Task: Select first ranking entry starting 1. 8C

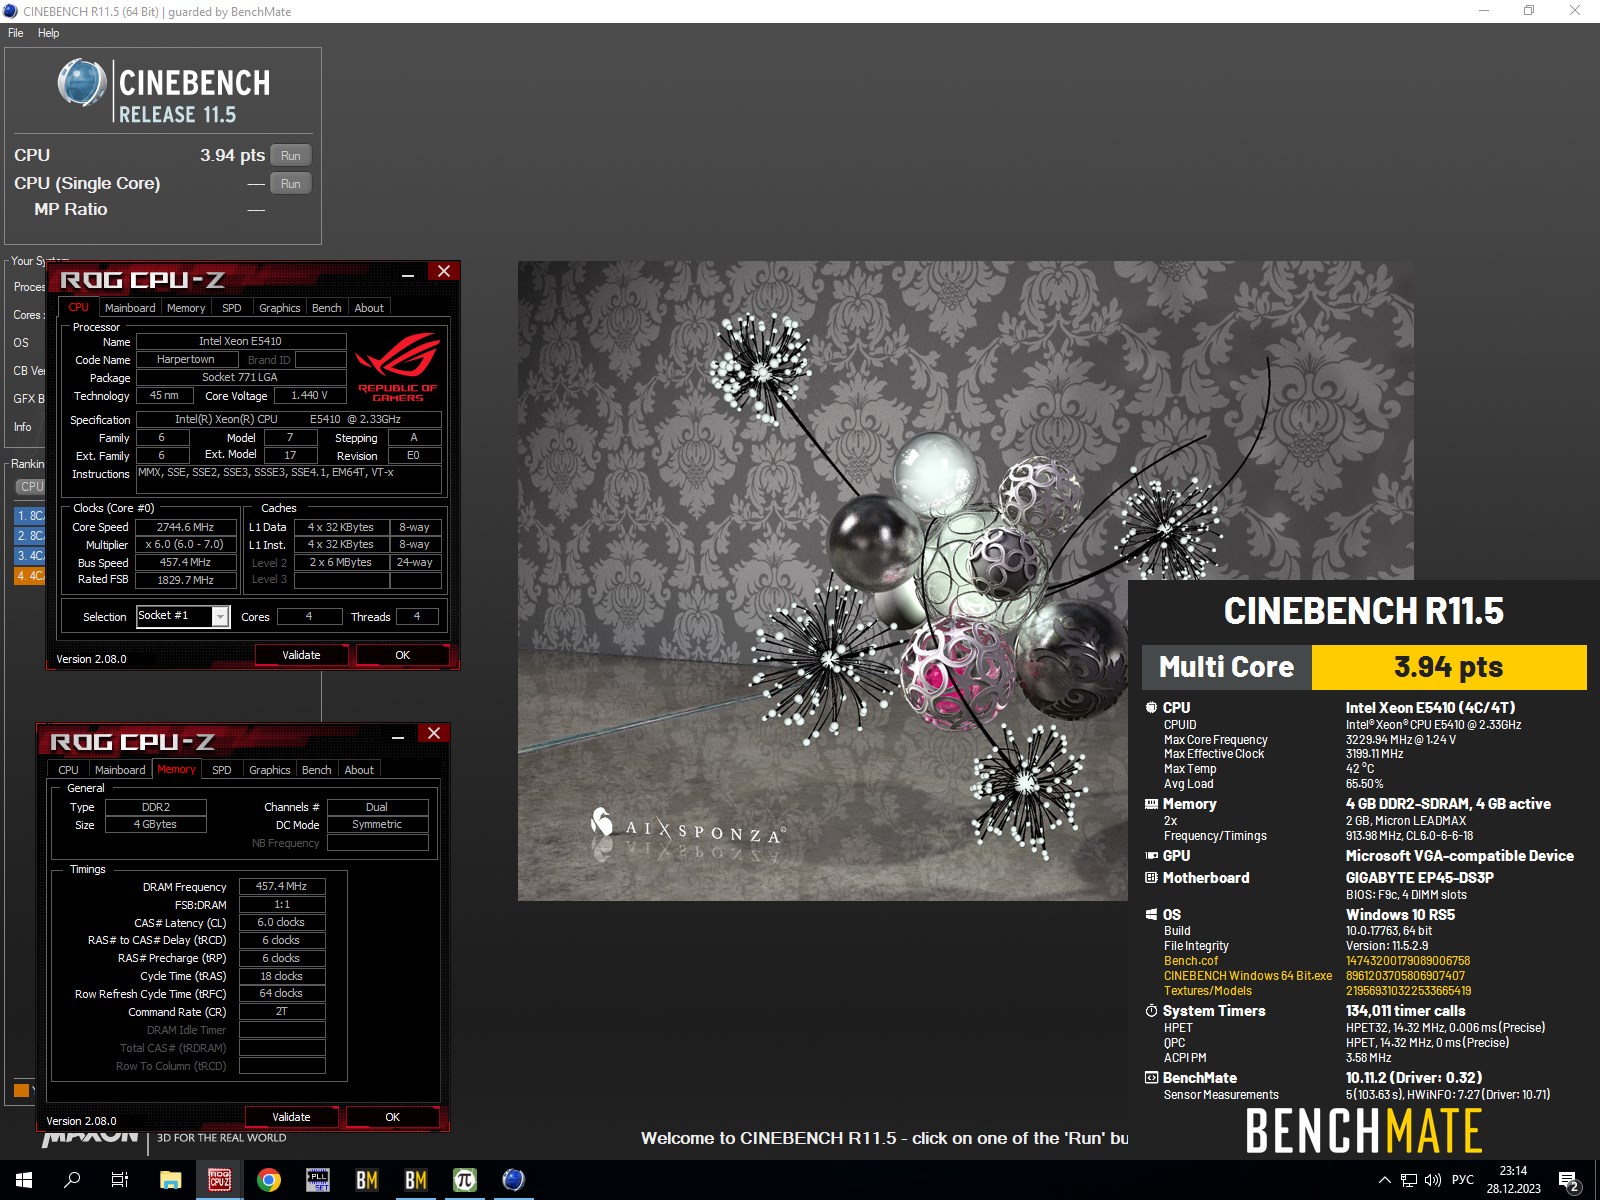Action: (30, 516)
